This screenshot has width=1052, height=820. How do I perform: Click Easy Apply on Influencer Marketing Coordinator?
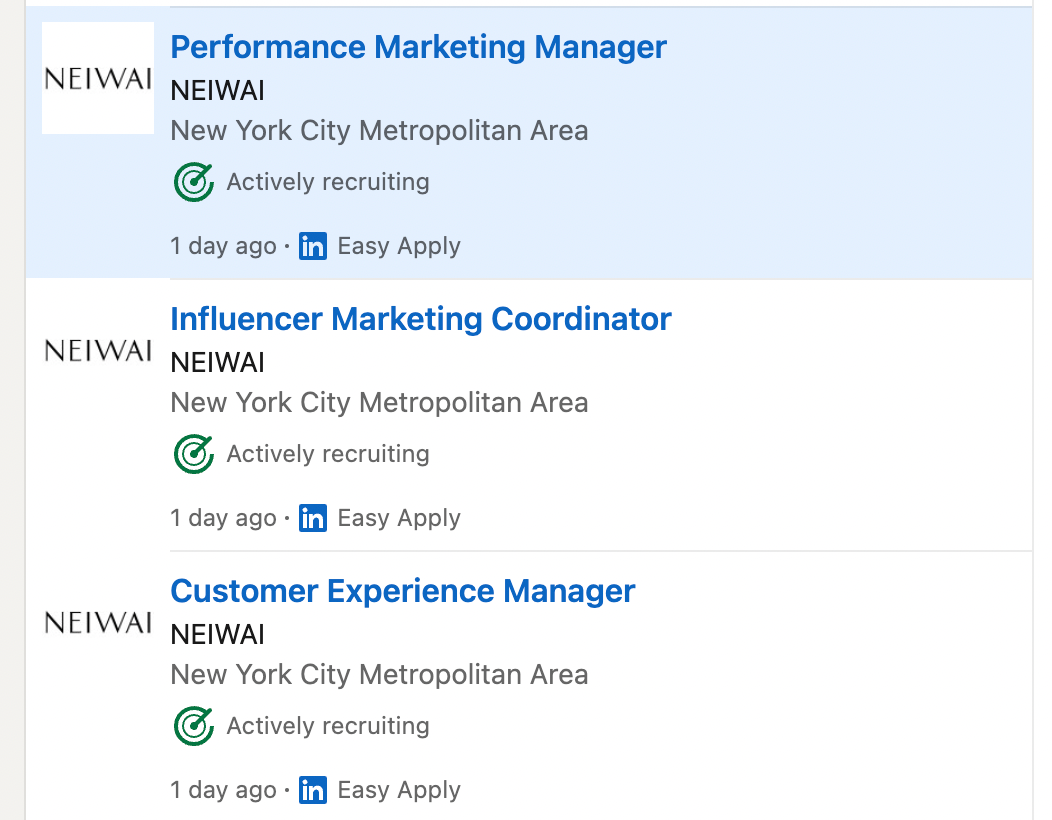pyautogui.click(x=399, y=518)
